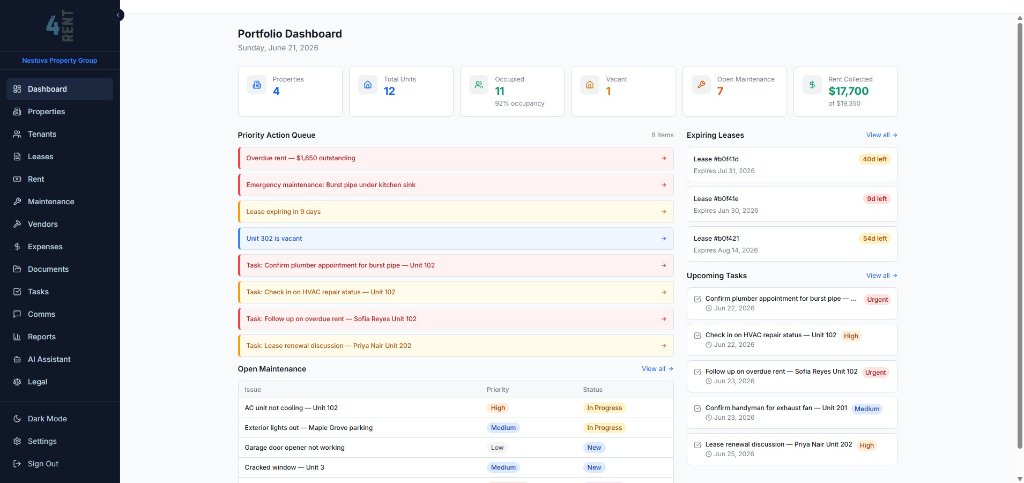The width and height of the screenshot is (1024, 483).
Task: Click the Rent Collected dollar icon
Action: tap(812, 85)
